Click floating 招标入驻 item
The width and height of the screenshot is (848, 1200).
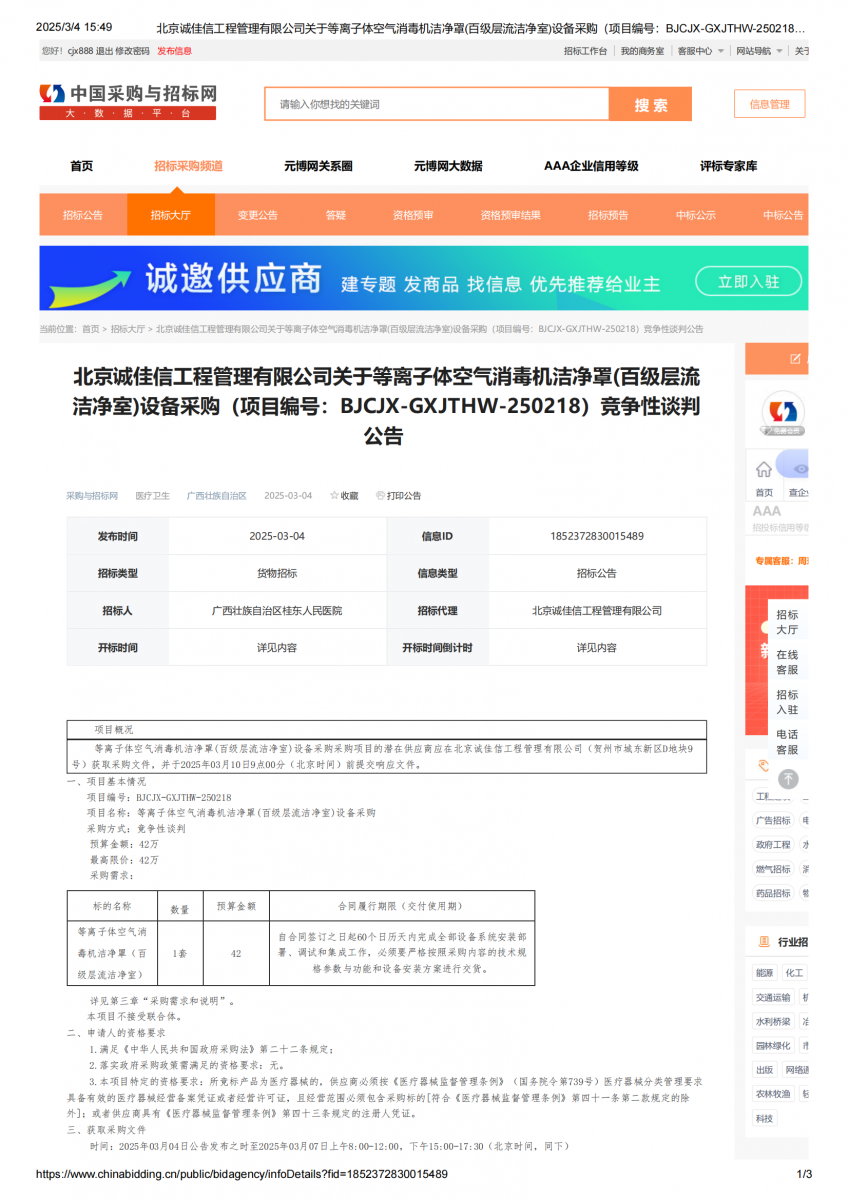point(787,702)
